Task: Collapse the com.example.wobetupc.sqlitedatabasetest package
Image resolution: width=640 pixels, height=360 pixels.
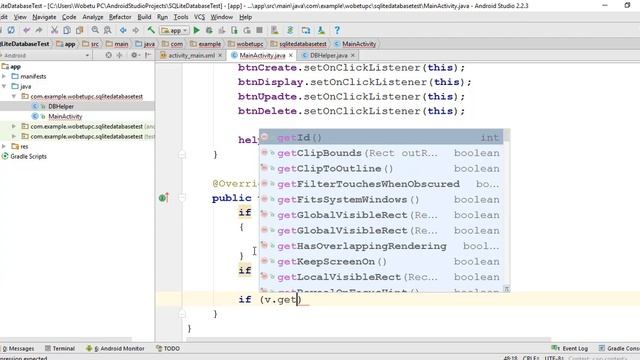Action: point(14,96)
